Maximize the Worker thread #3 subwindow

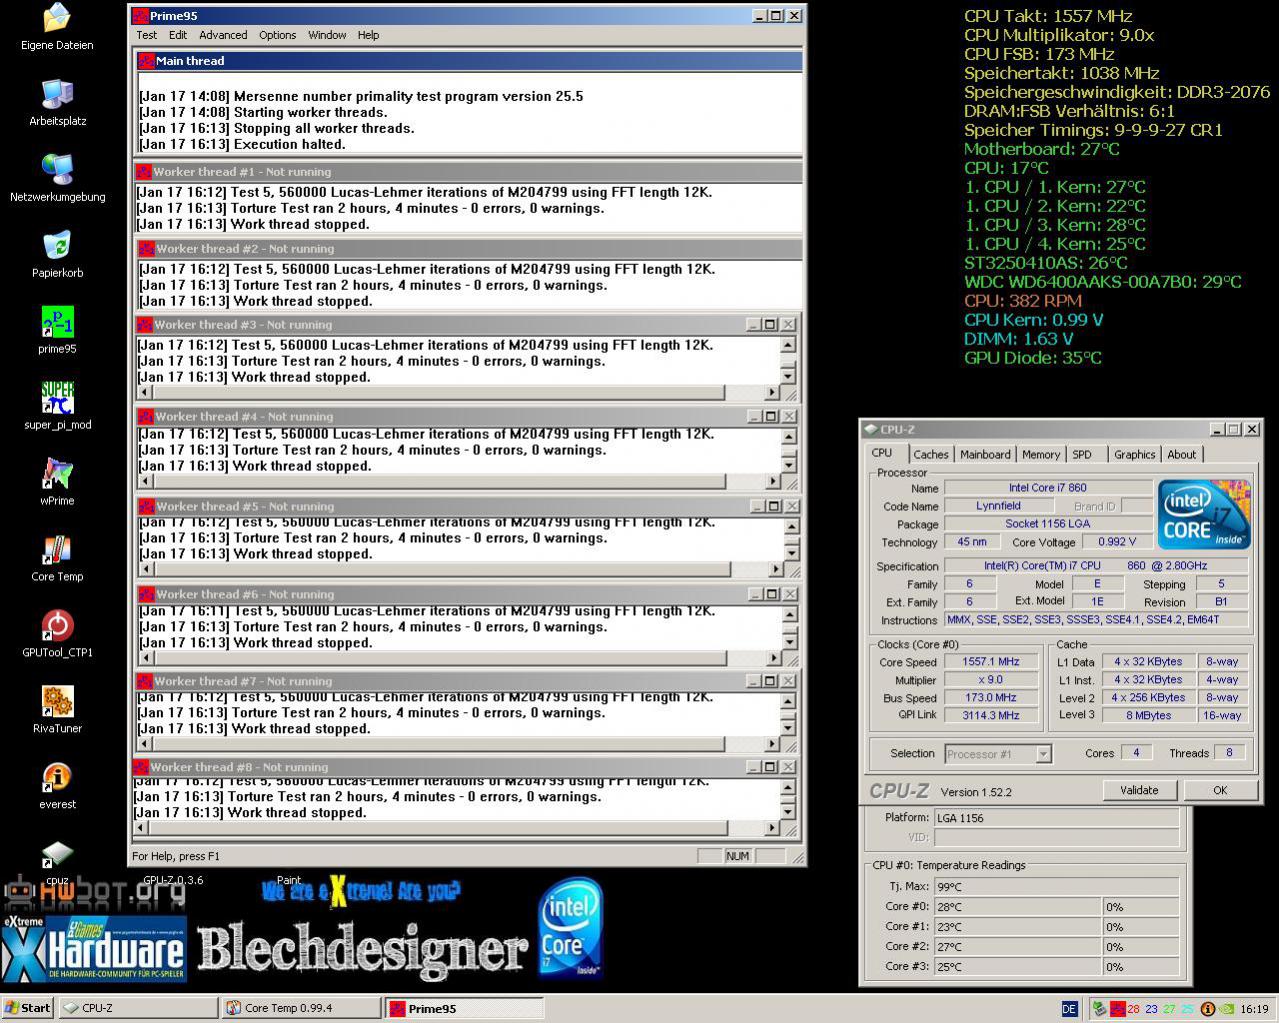pyautogui.click(x=770, y=324)
